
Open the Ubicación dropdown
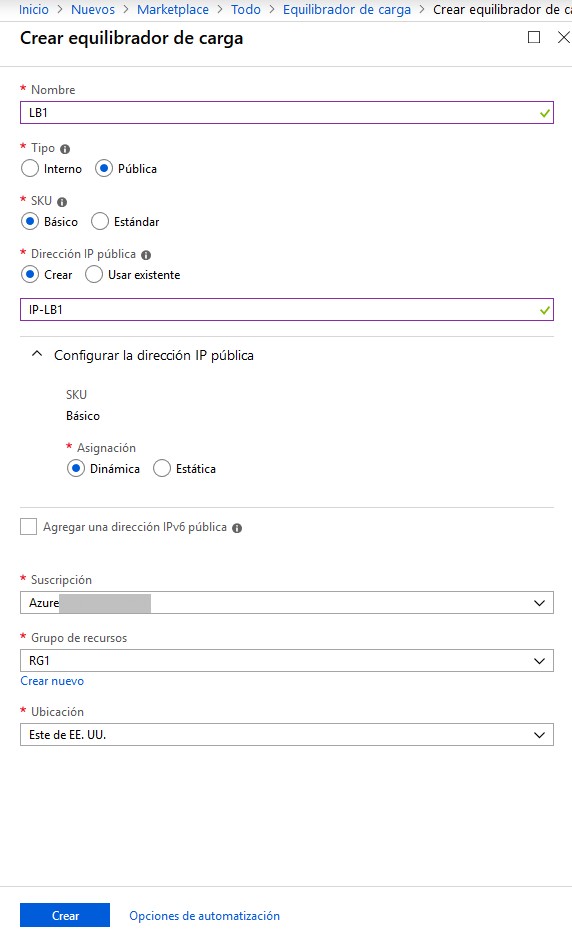click(x=287, y=735)
